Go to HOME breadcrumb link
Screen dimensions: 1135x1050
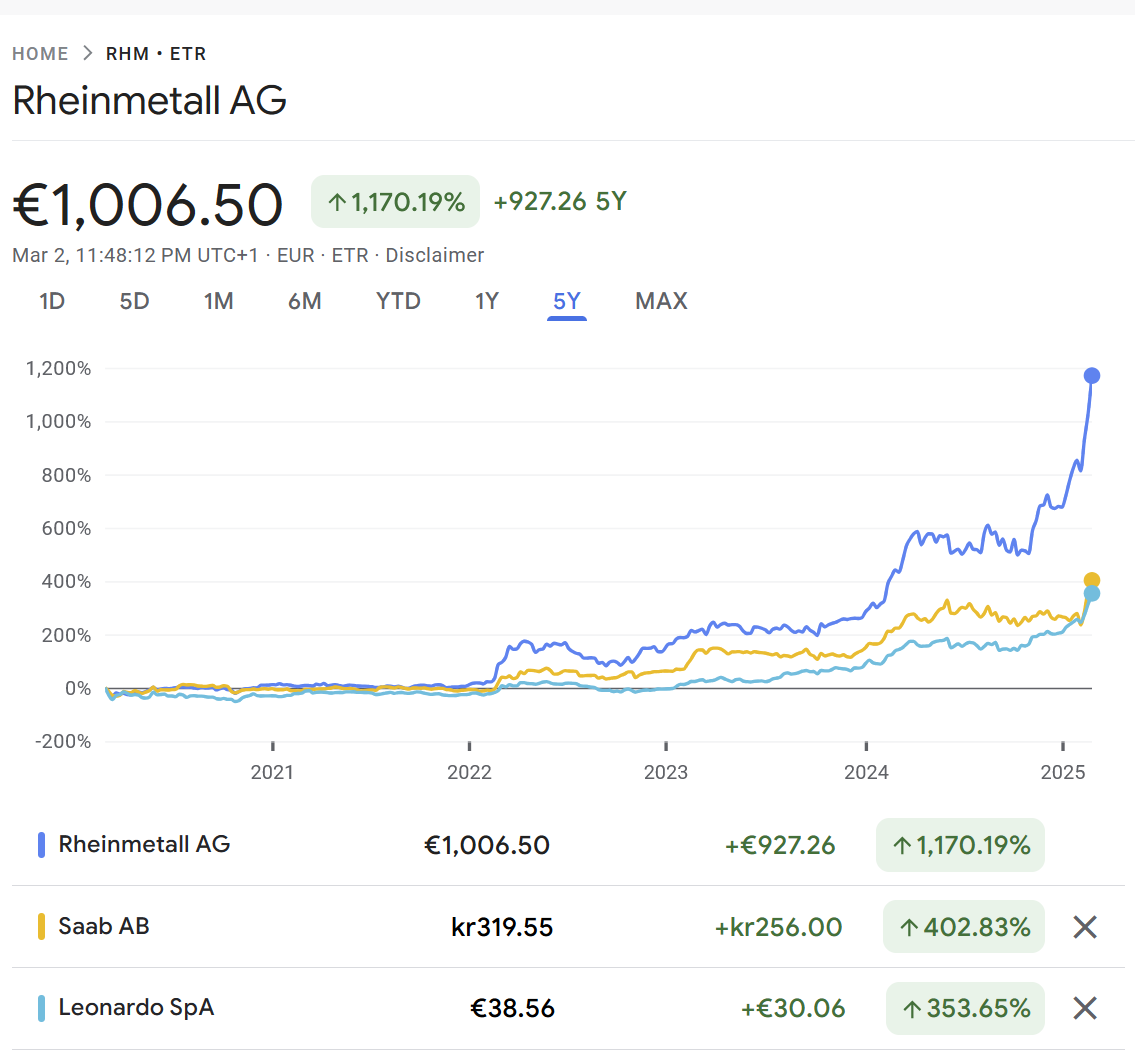pos(40,54)
